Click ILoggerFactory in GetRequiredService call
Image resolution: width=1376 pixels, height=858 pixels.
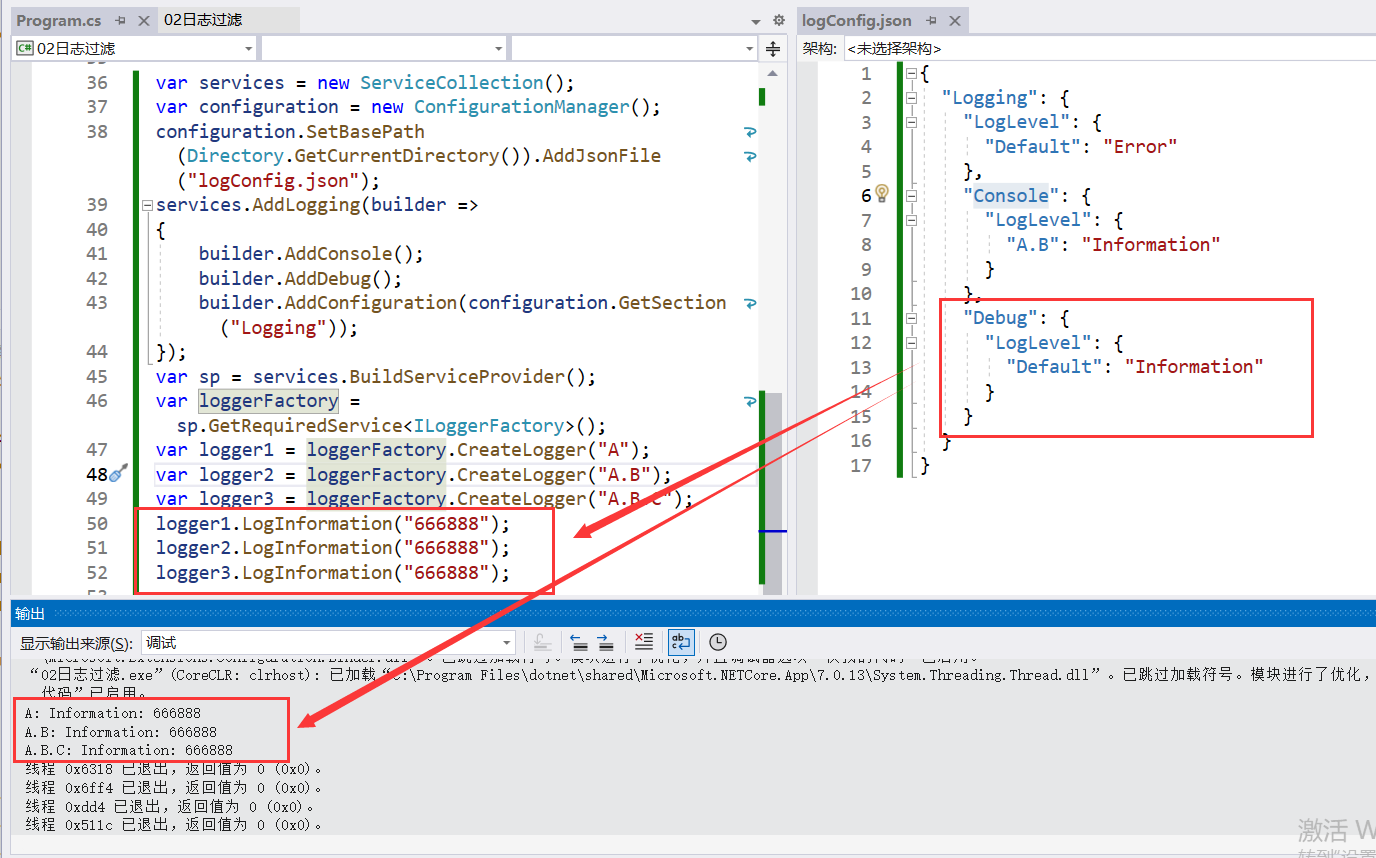[x=490, y=426]
